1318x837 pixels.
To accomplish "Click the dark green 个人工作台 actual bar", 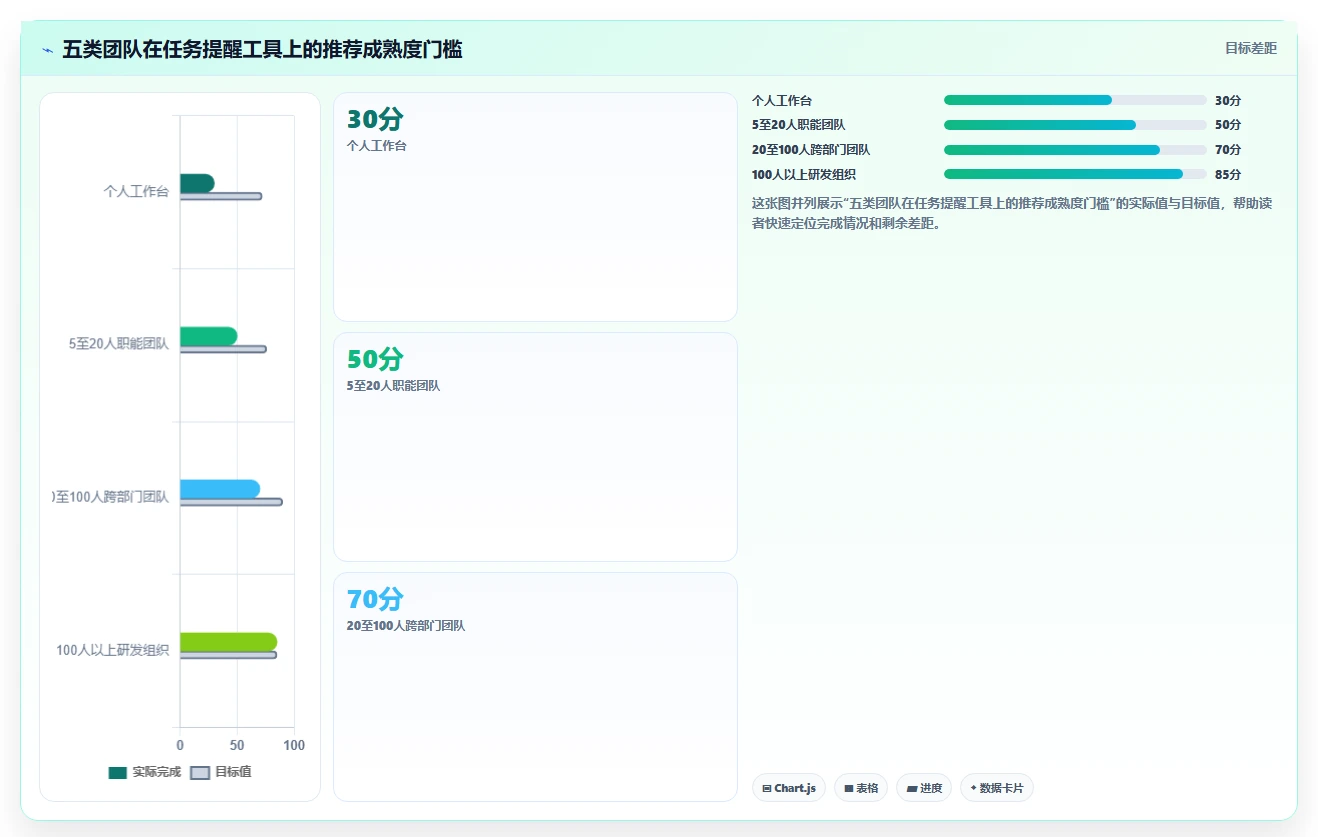I will [x=197, y=183].
